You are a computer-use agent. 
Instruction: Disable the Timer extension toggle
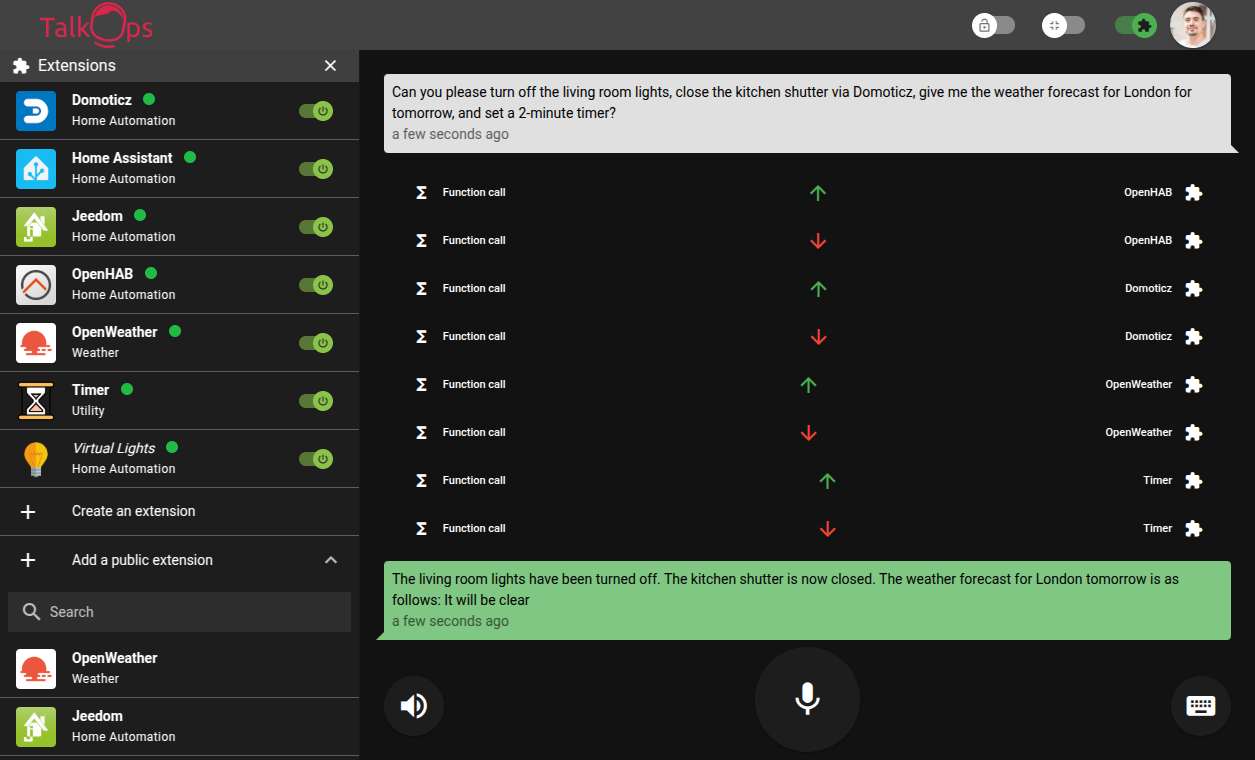[x=316, y=401]
